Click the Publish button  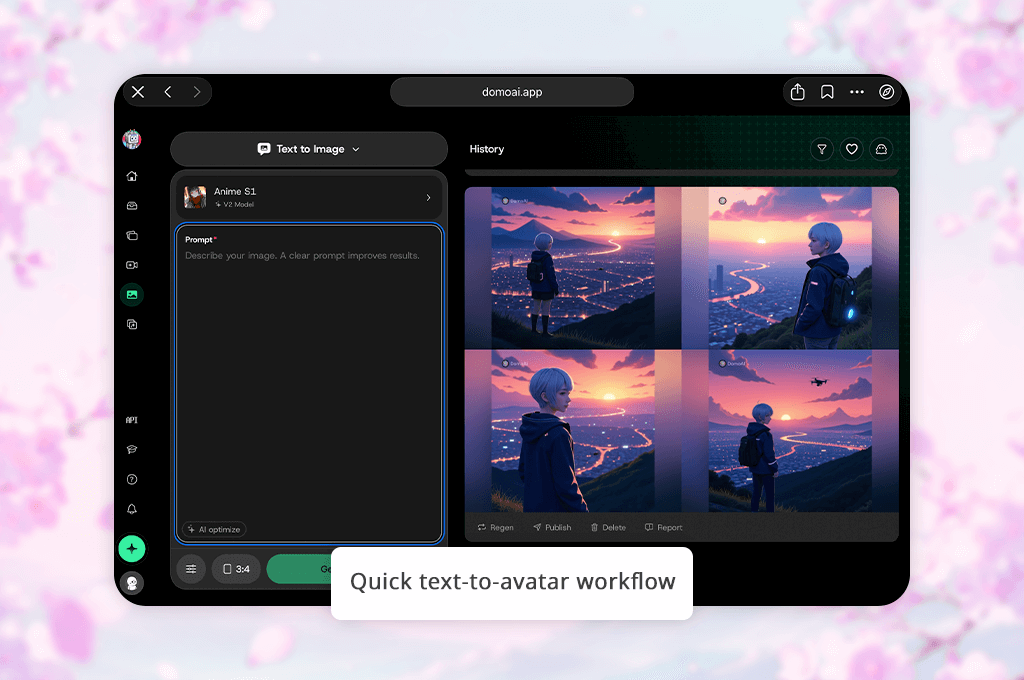[x=552, y=527]
